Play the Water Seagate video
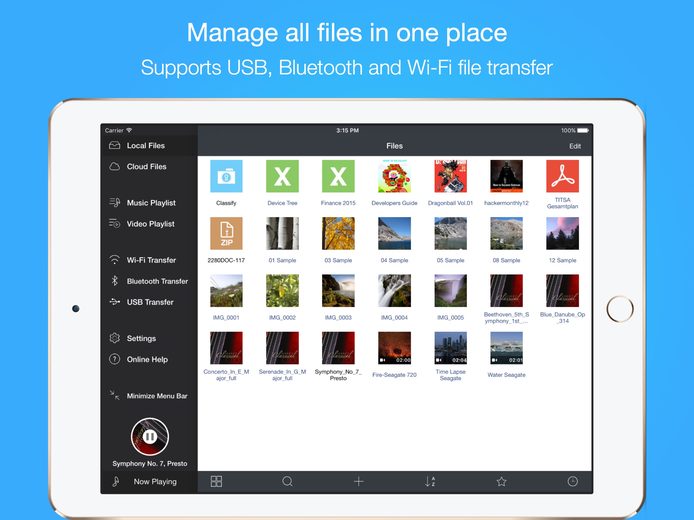This screenshot has width=694, height=520. [x=506, y=348]
